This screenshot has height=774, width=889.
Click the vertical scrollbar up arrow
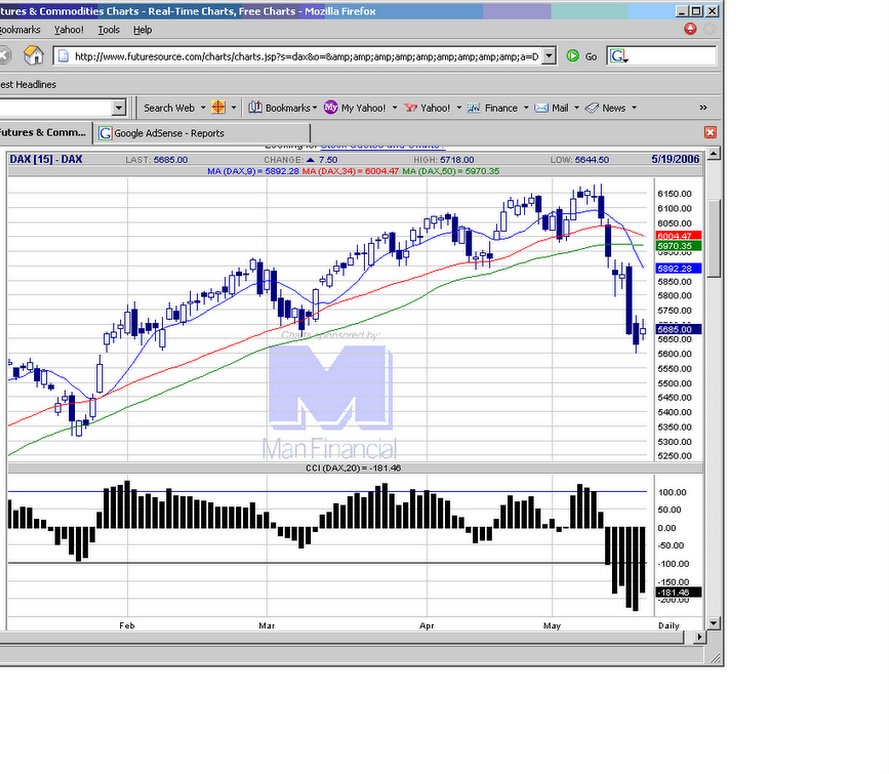(x=714, y=154)
